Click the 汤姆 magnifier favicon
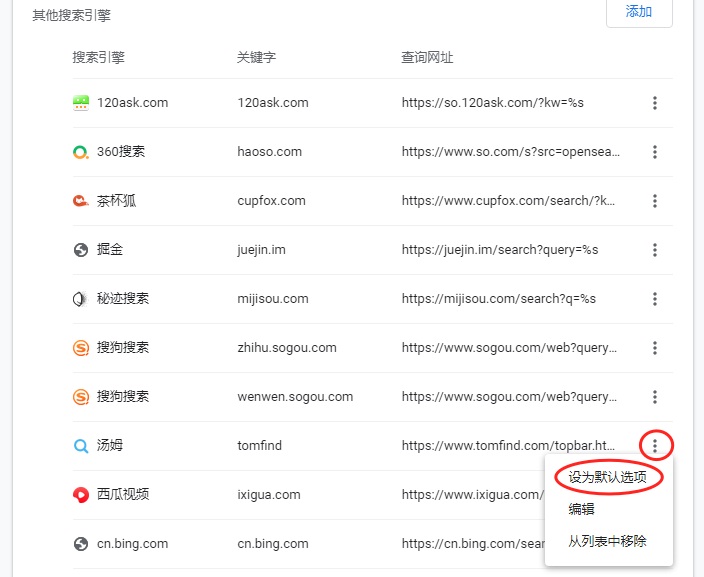 pyautogui.click(x=81, y=445)
